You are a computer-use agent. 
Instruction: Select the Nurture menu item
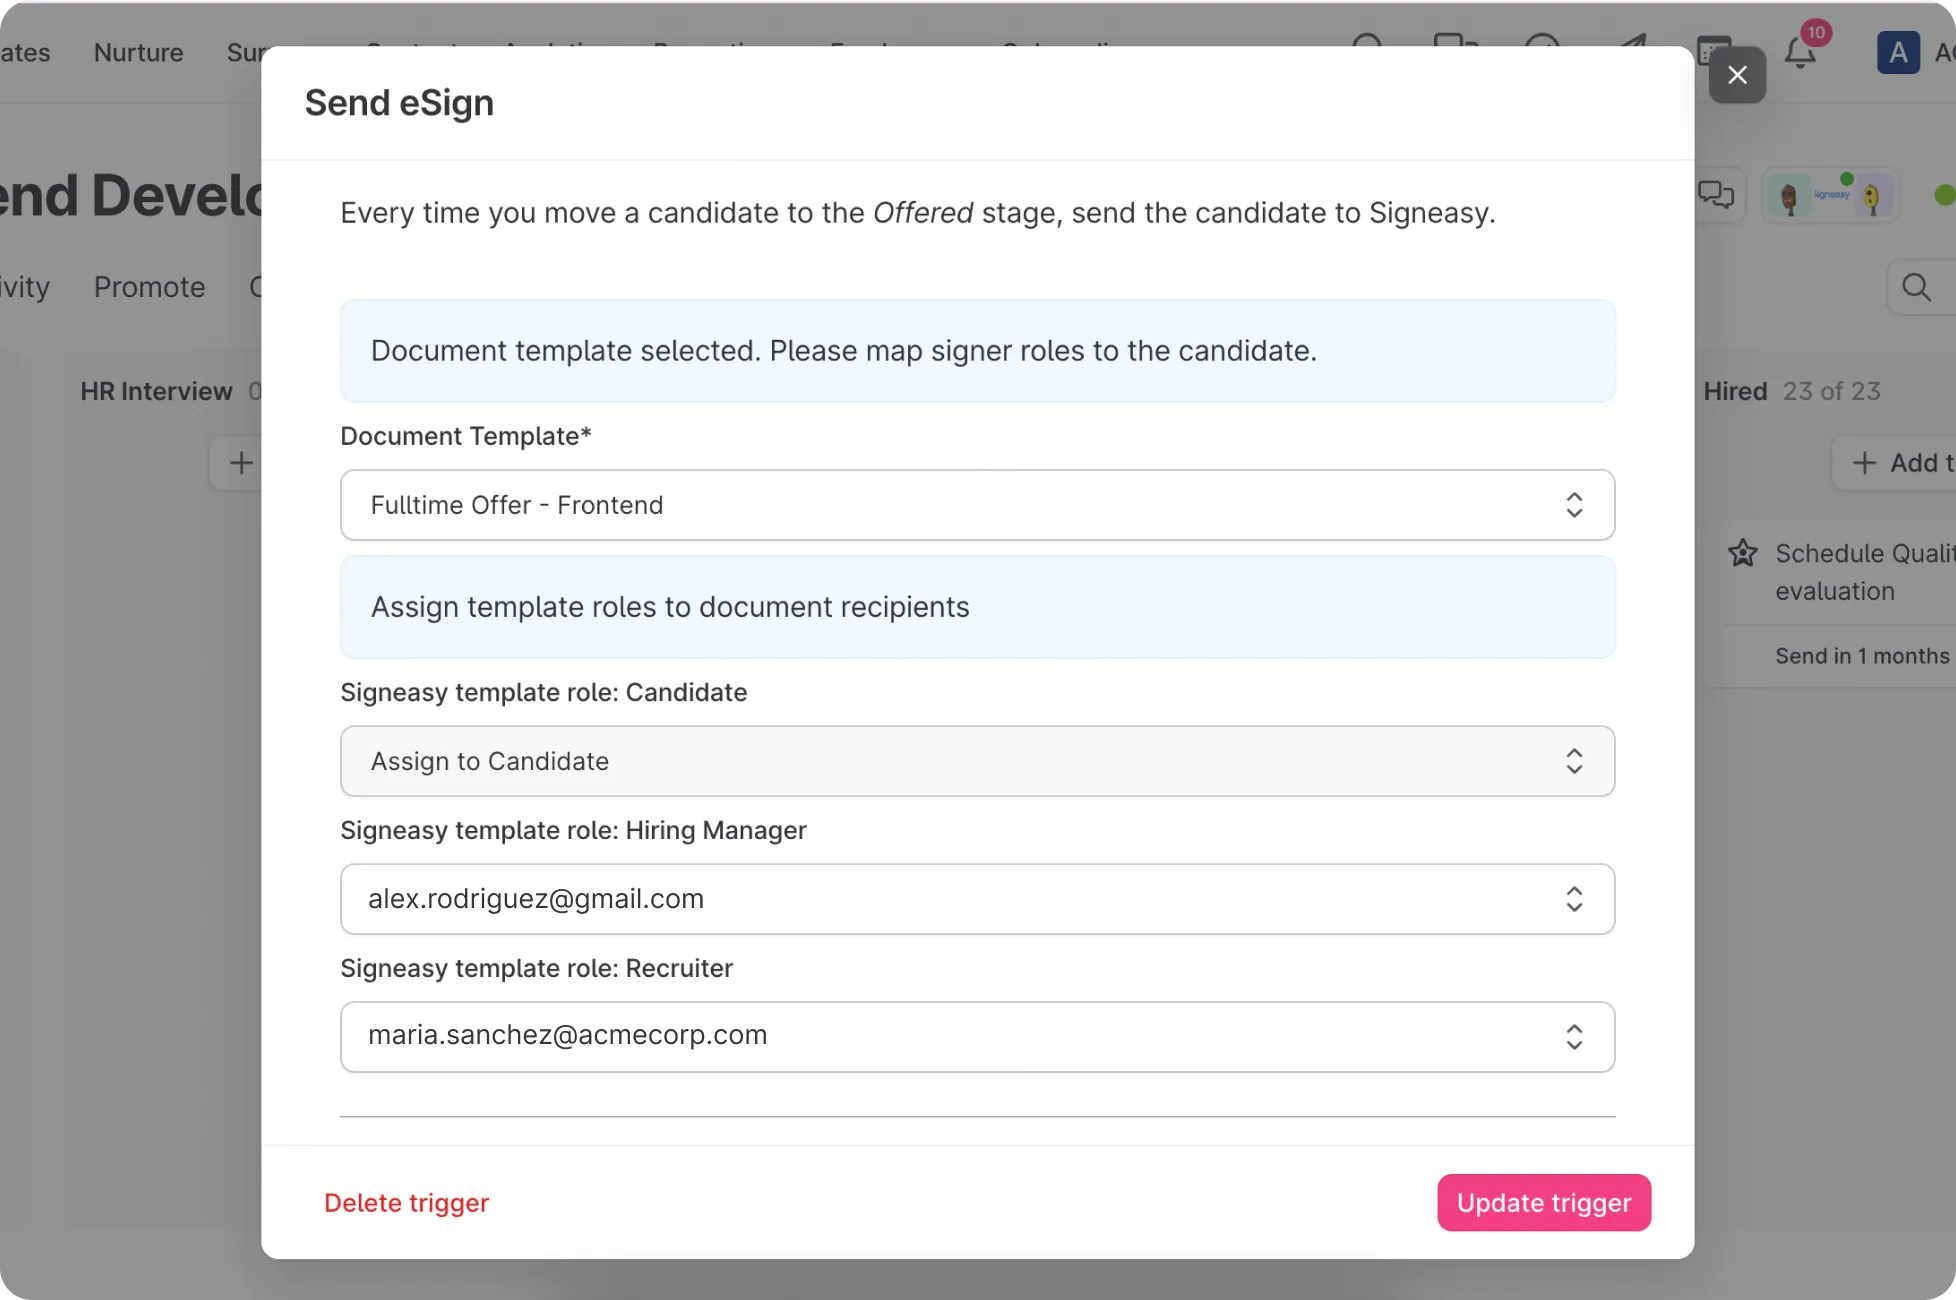tap(137, 52)
